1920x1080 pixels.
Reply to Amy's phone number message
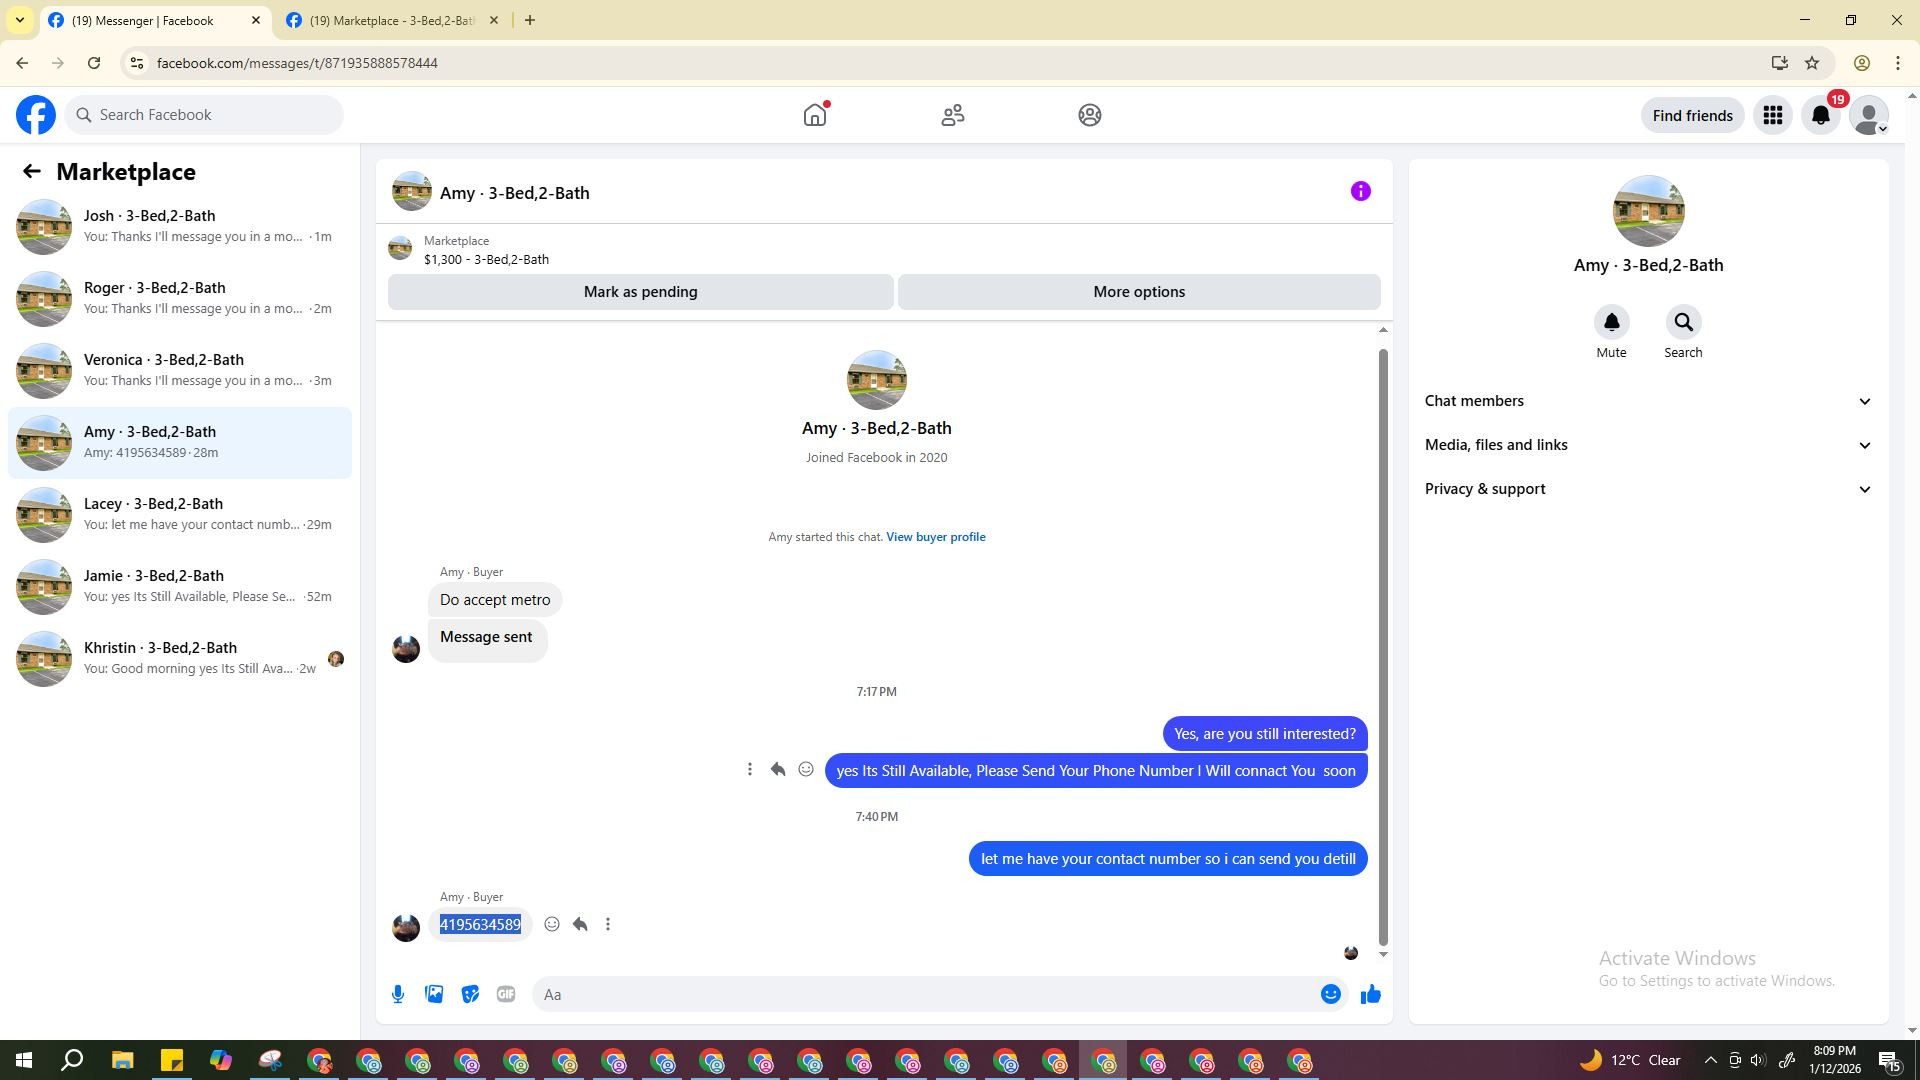580,924
